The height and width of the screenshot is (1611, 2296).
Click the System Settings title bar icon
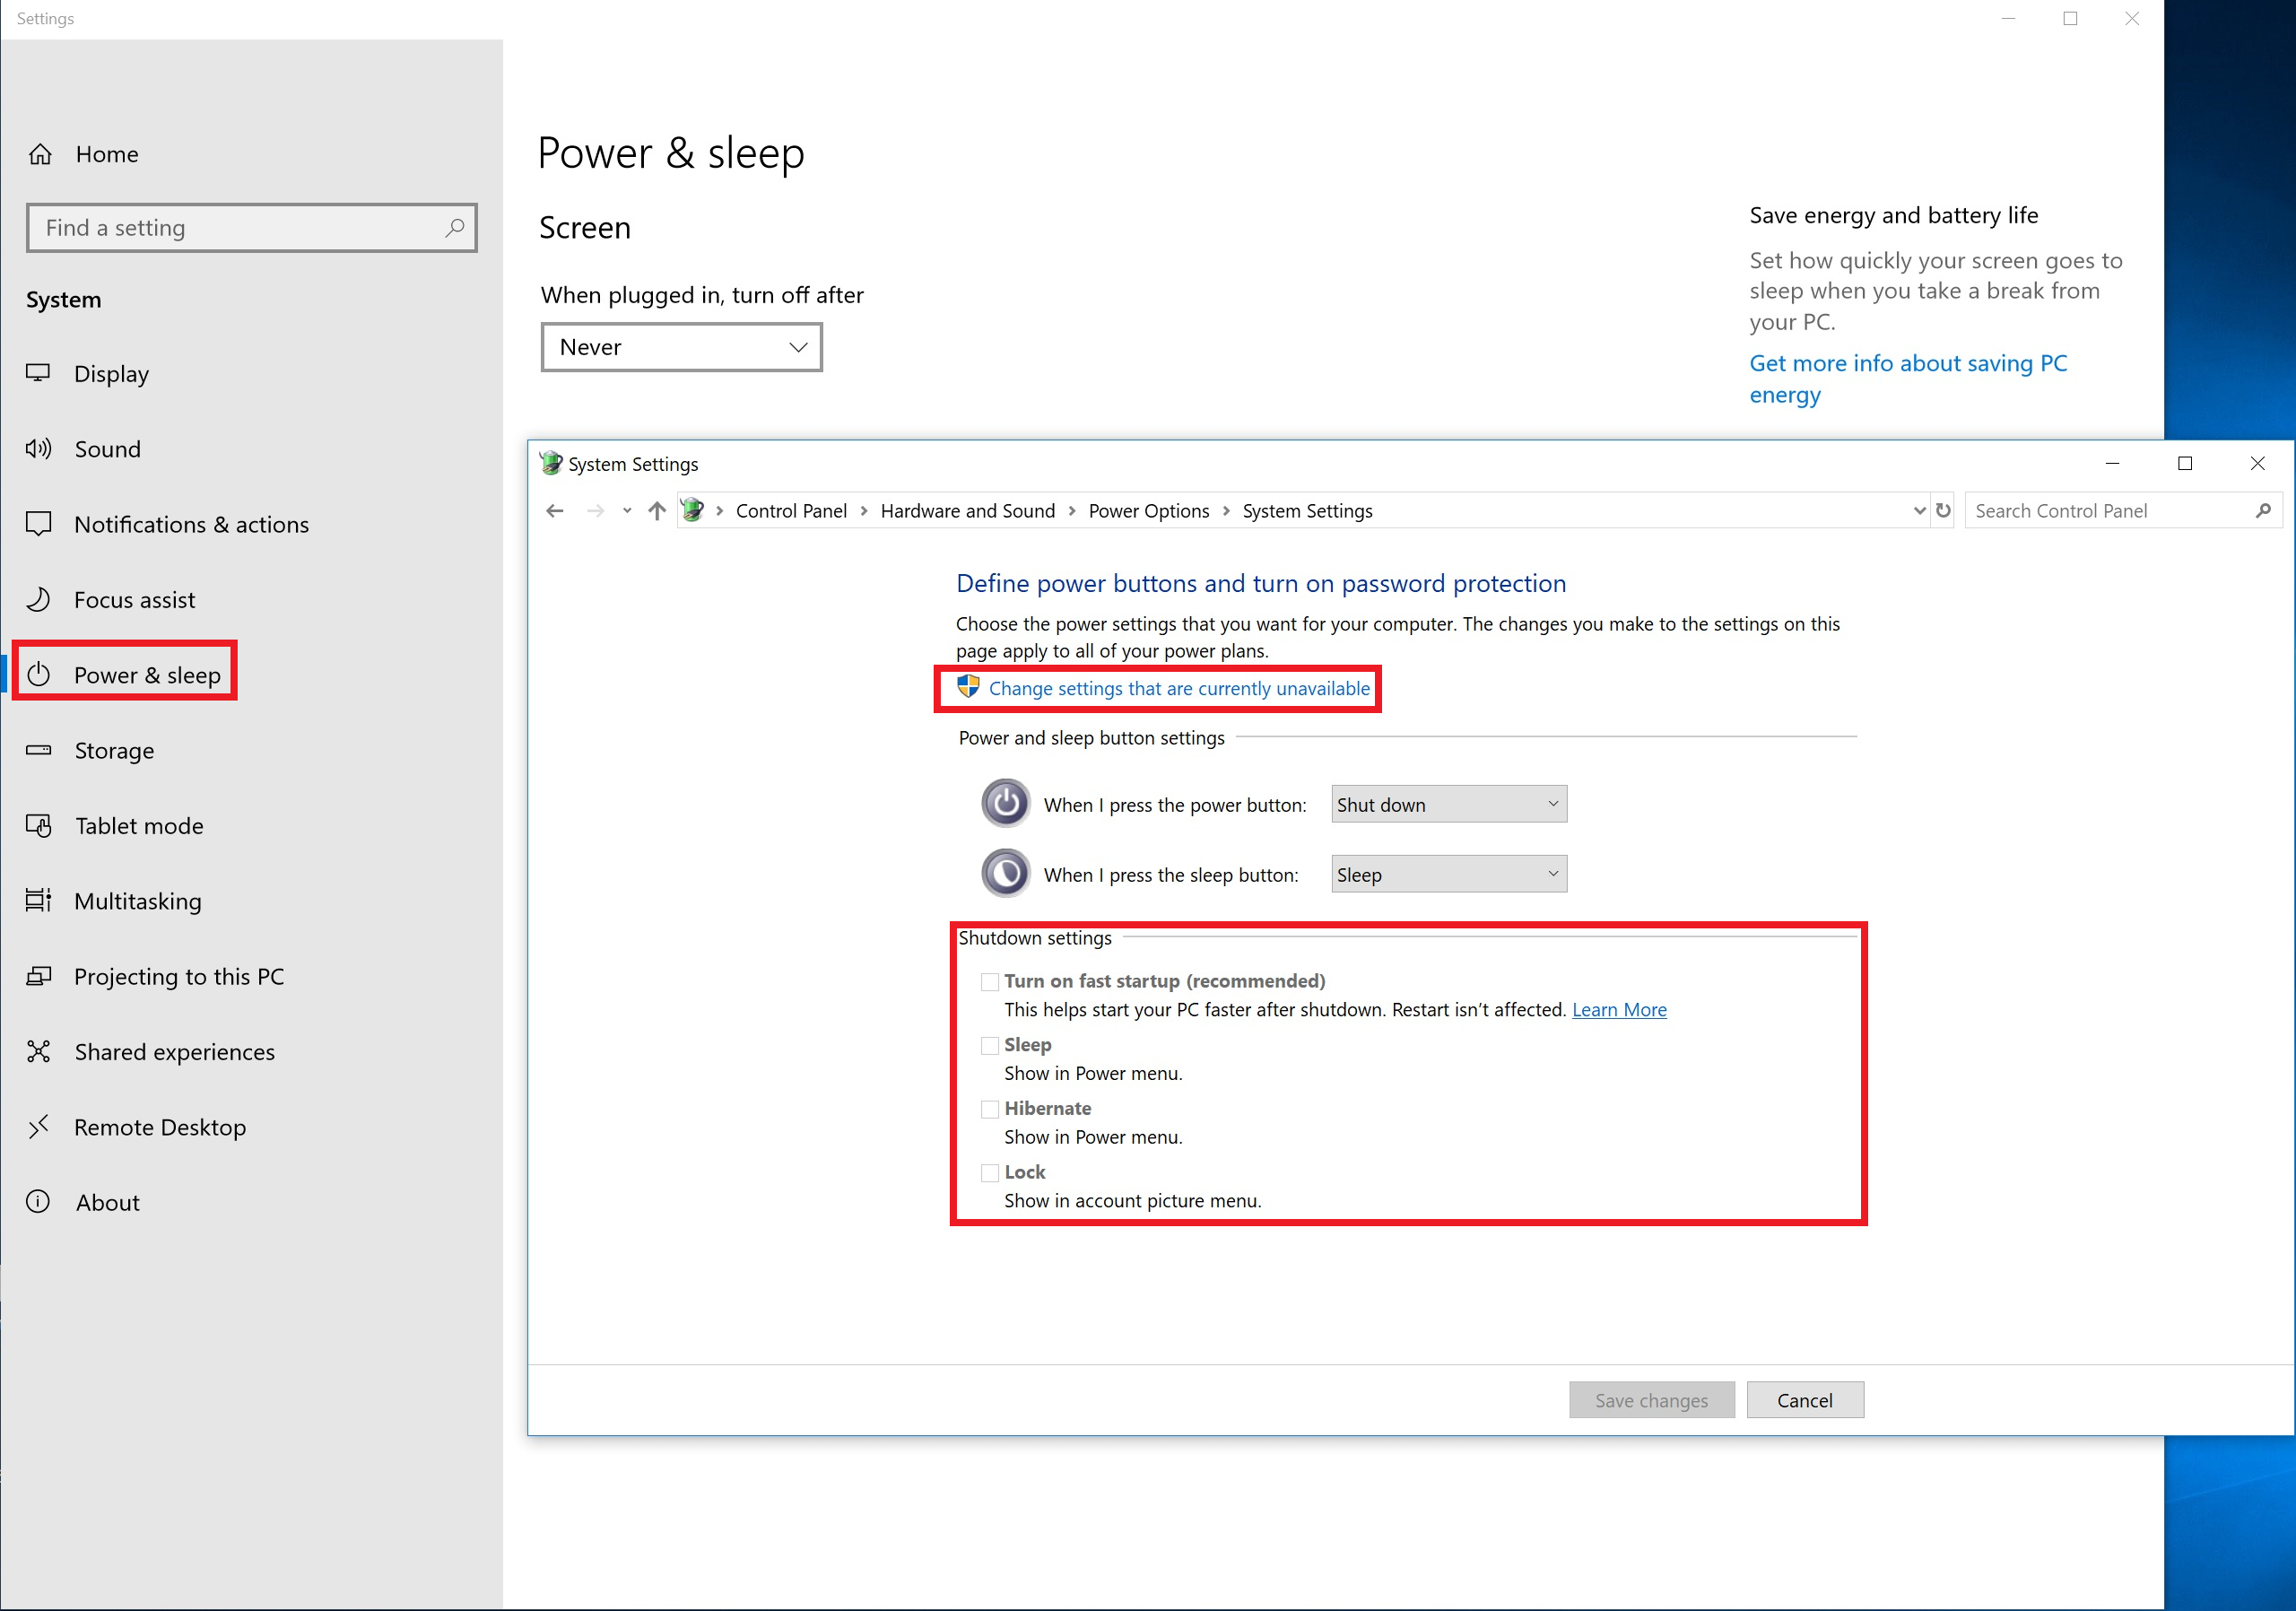(551, 463)
